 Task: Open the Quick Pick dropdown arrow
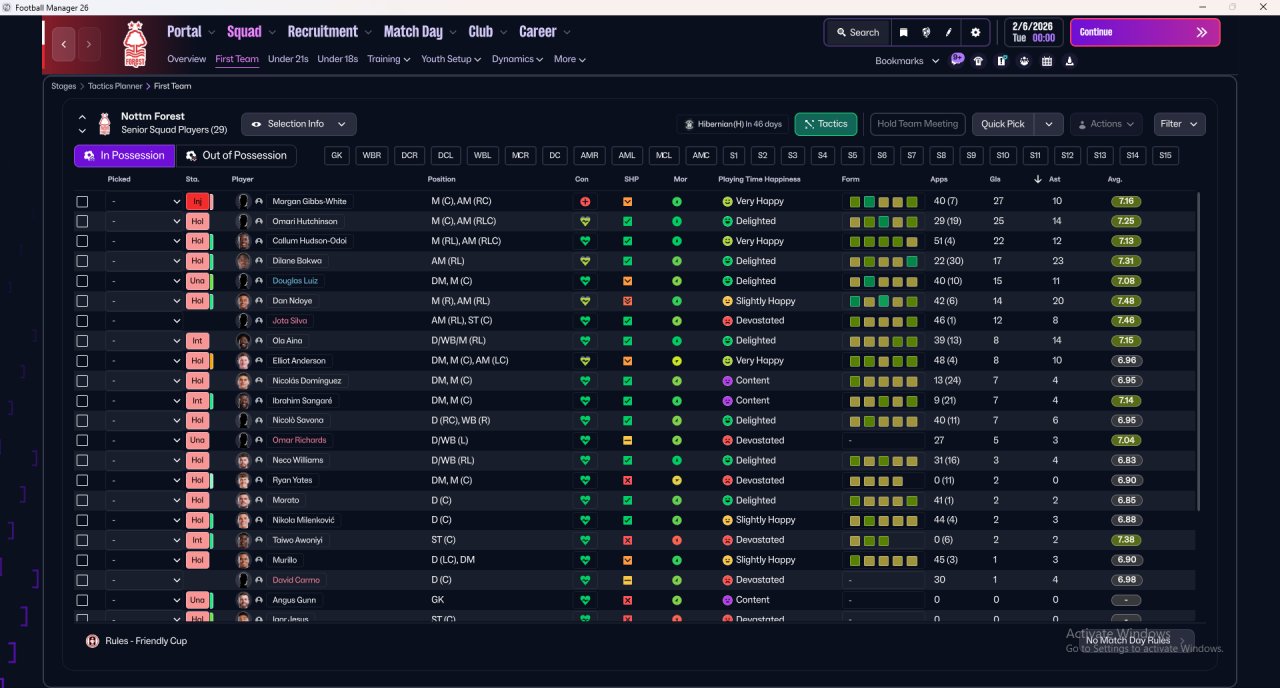coord(1048,124)
